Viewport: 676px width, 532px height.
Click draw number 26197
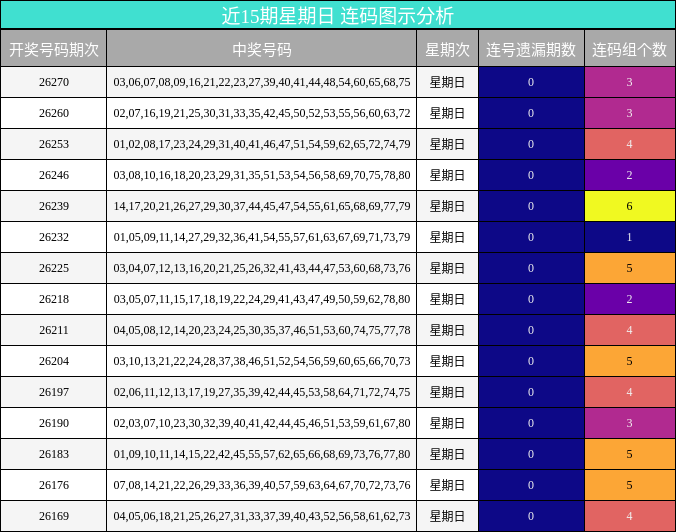pos(54,392)
